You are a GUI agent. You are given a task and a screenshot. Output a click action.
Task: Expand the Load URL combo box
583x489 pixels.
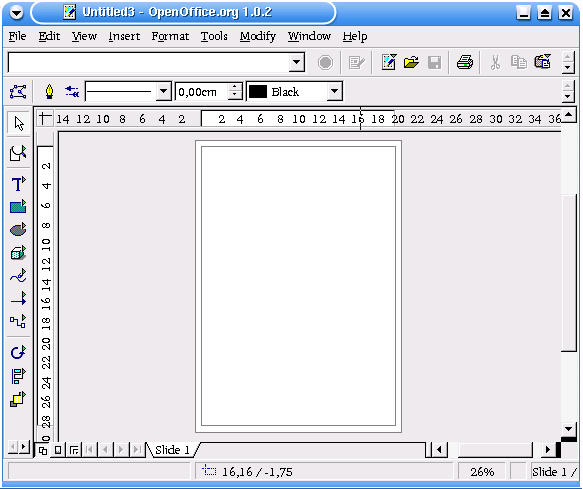tap(296, 62)
